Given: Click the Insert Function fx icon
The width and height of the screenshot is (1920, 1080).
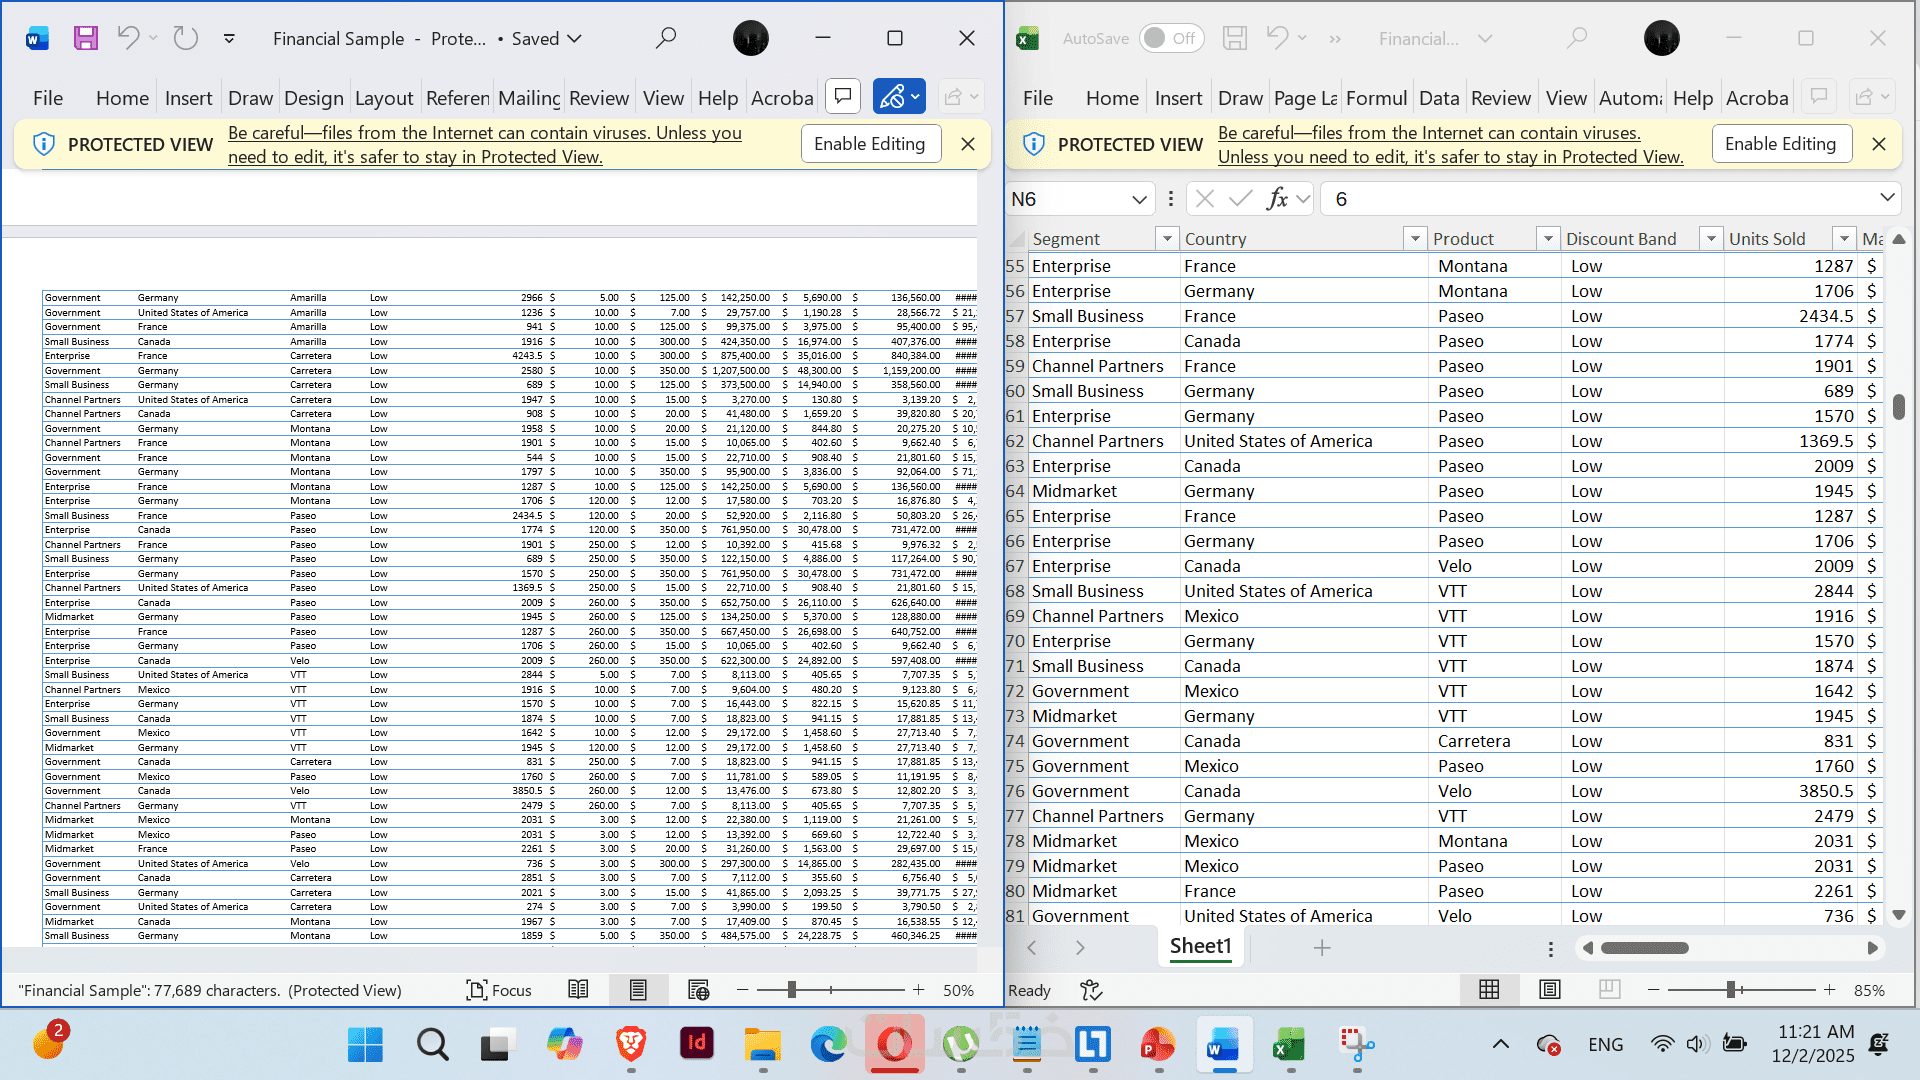Looking at the screenshot, I should coord(1277,199).
